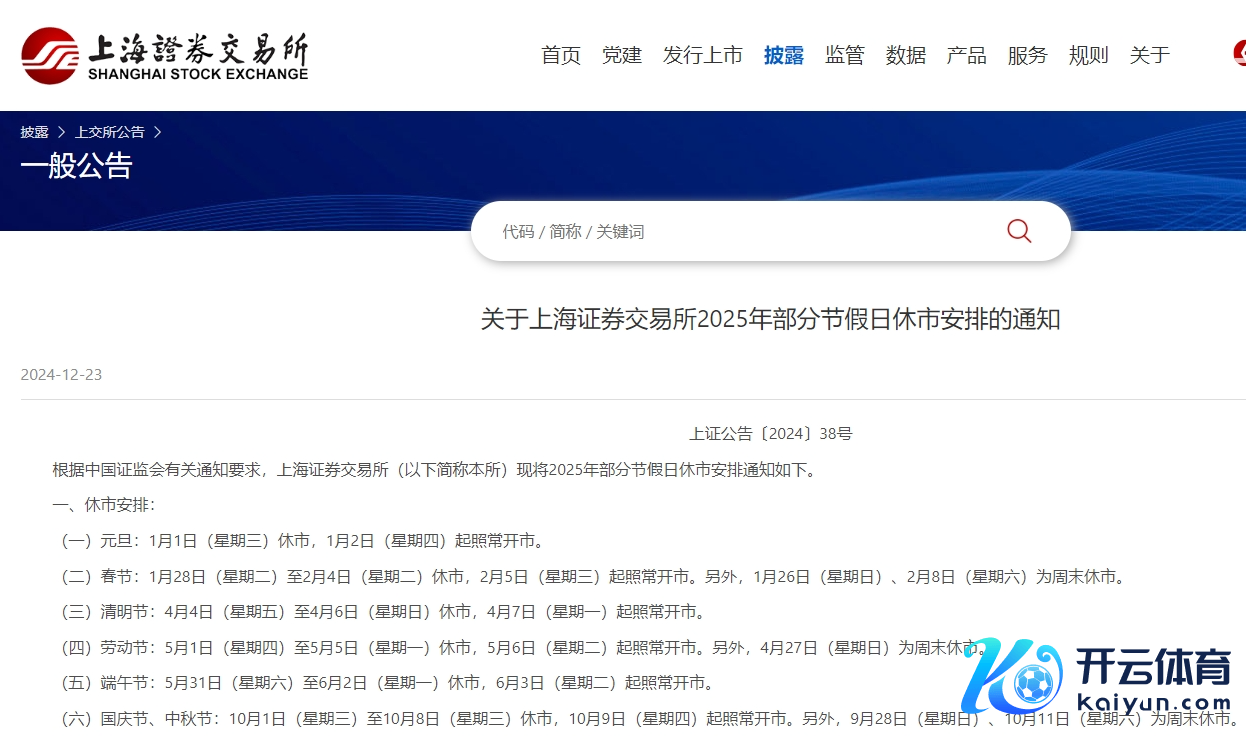Viewport: 1246px width, 736px height.
Task: Click the chevron after 上交所公告 breadcrumb
Action: point(157,132)
